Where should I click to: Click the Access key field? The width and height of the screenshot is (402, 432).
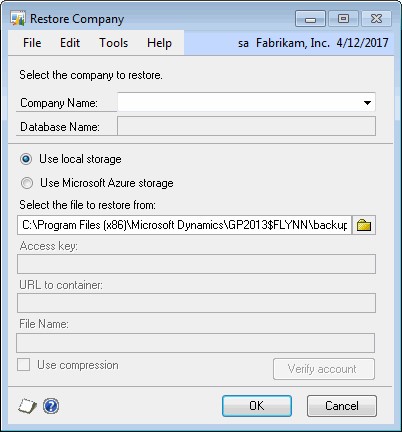coord(196,264)
